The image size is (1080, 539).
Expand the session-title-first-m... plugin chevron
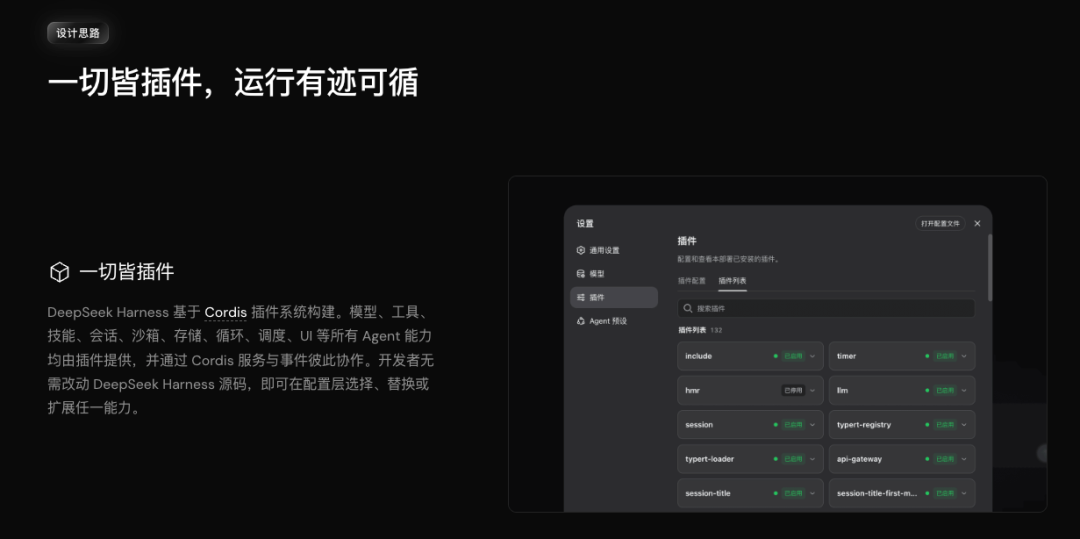click(964, 494)
